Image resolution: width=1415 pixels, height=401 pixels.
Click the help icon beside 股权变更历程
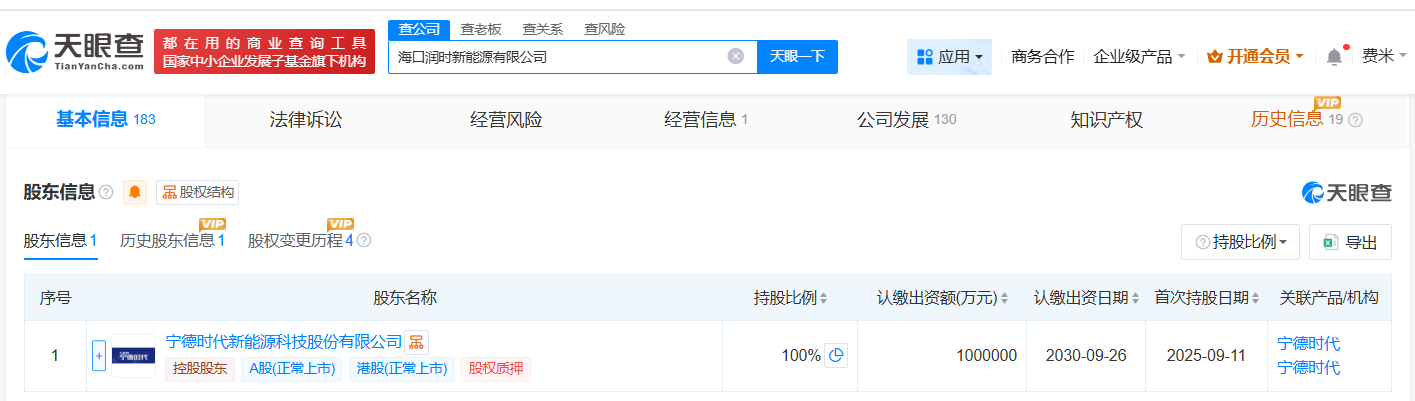(364, 240)
